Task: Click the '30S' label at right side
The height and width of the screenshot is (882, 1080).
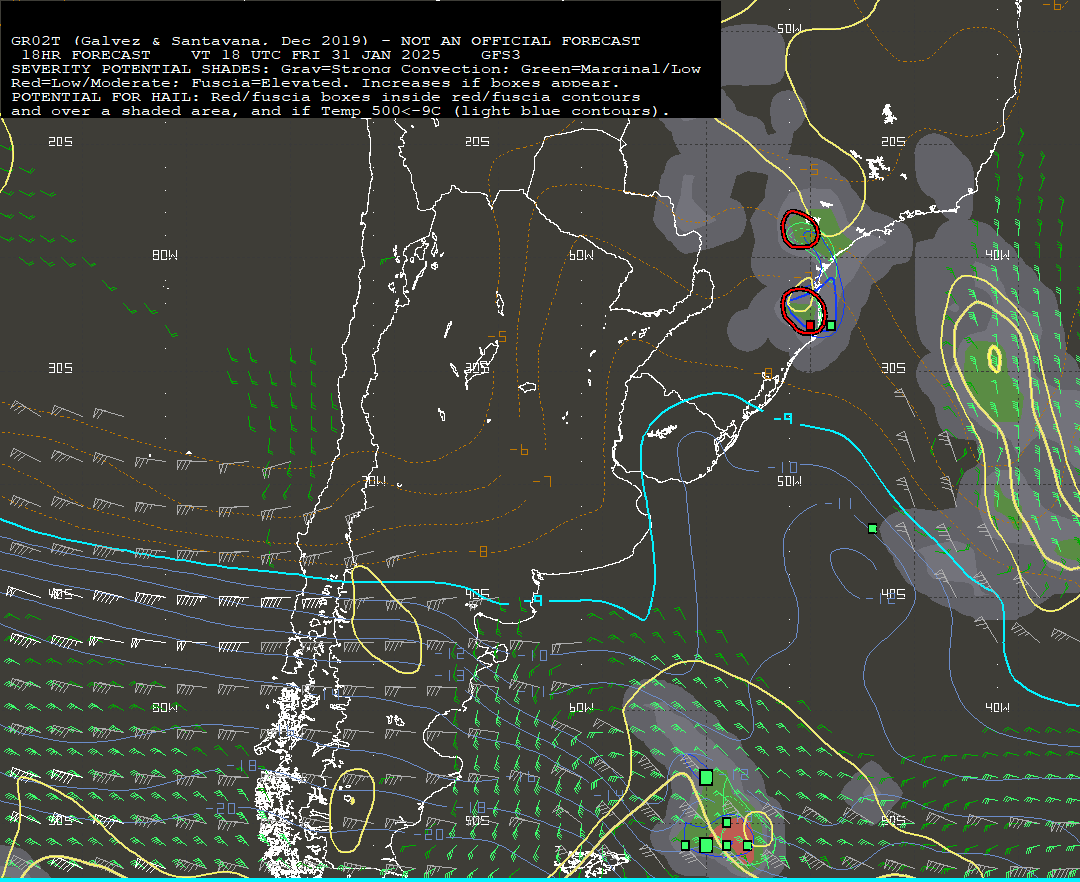Action: pyautogui.click(x=893, y=368)
